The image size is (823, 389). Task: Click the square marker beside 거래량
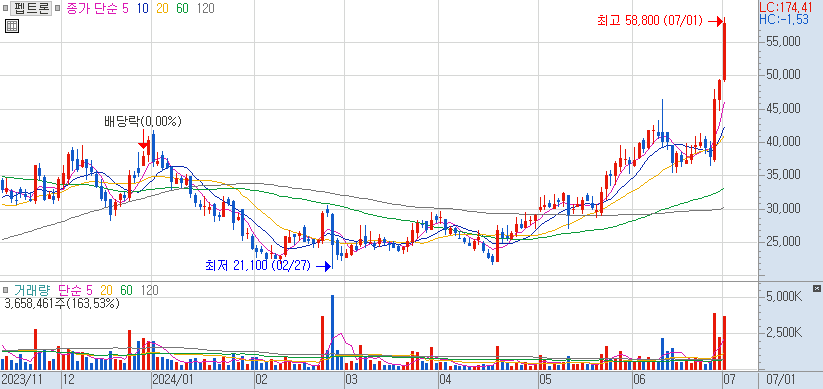[x=5, y=290]
